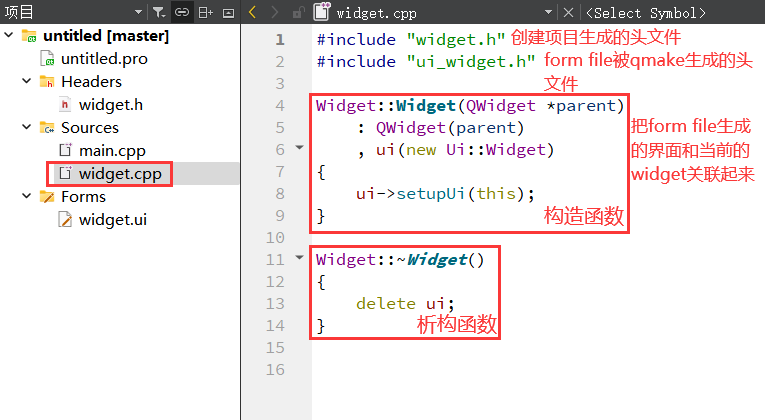The width and height of the screenshot is (765, 420).
Task: Select widget.cpp in project tree
Action: tap(120, 174)
